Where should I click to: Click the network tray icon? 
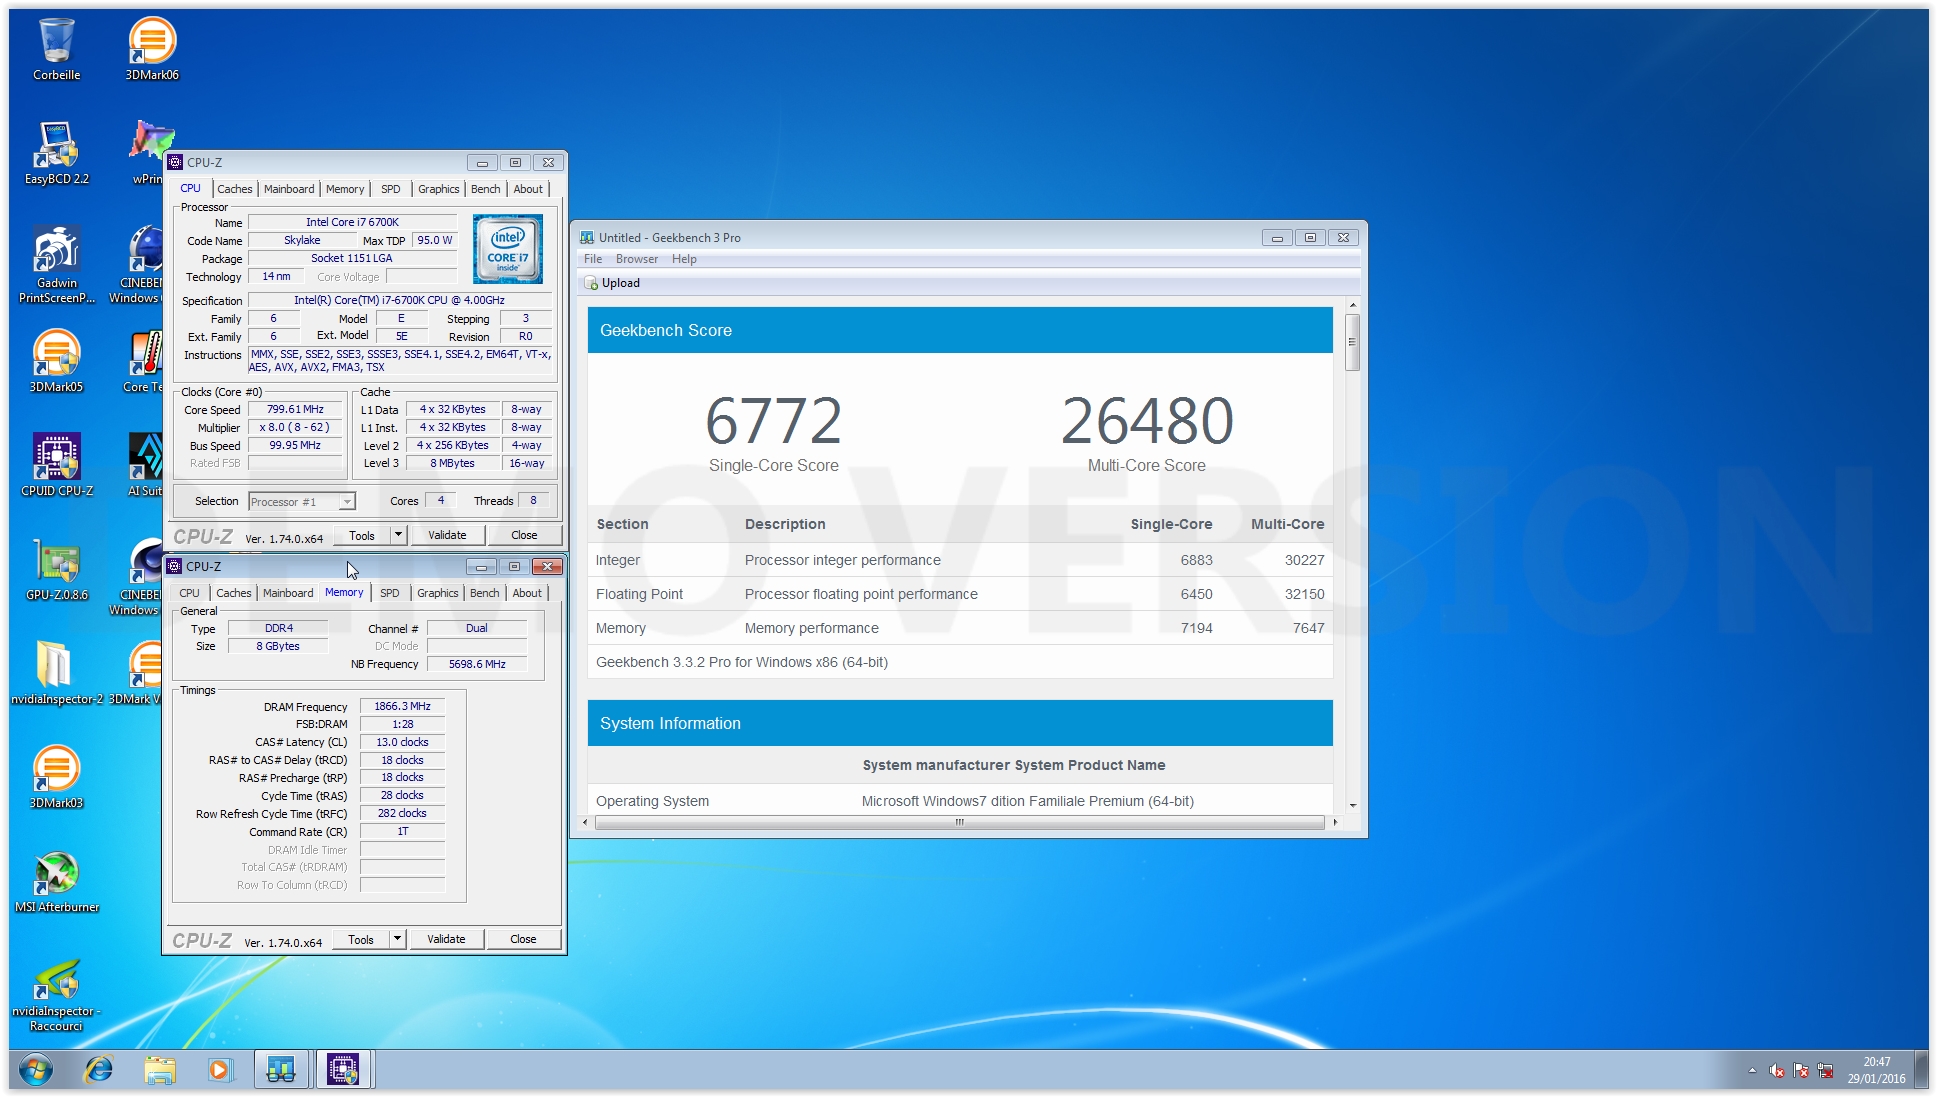point(1825,1071)
